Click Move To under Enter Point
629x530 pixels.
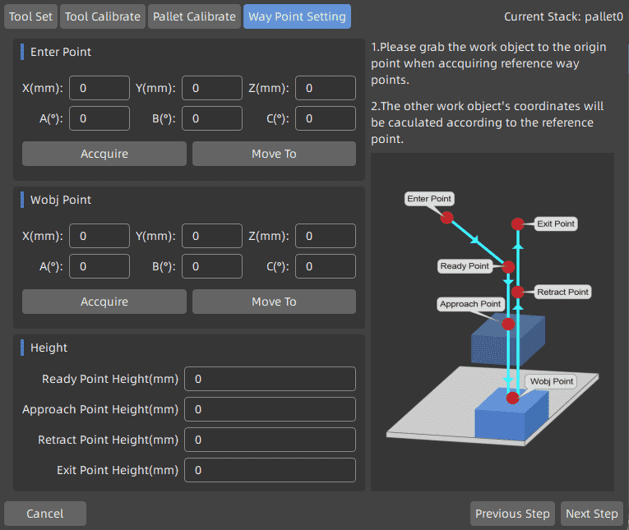click(274, 154)
